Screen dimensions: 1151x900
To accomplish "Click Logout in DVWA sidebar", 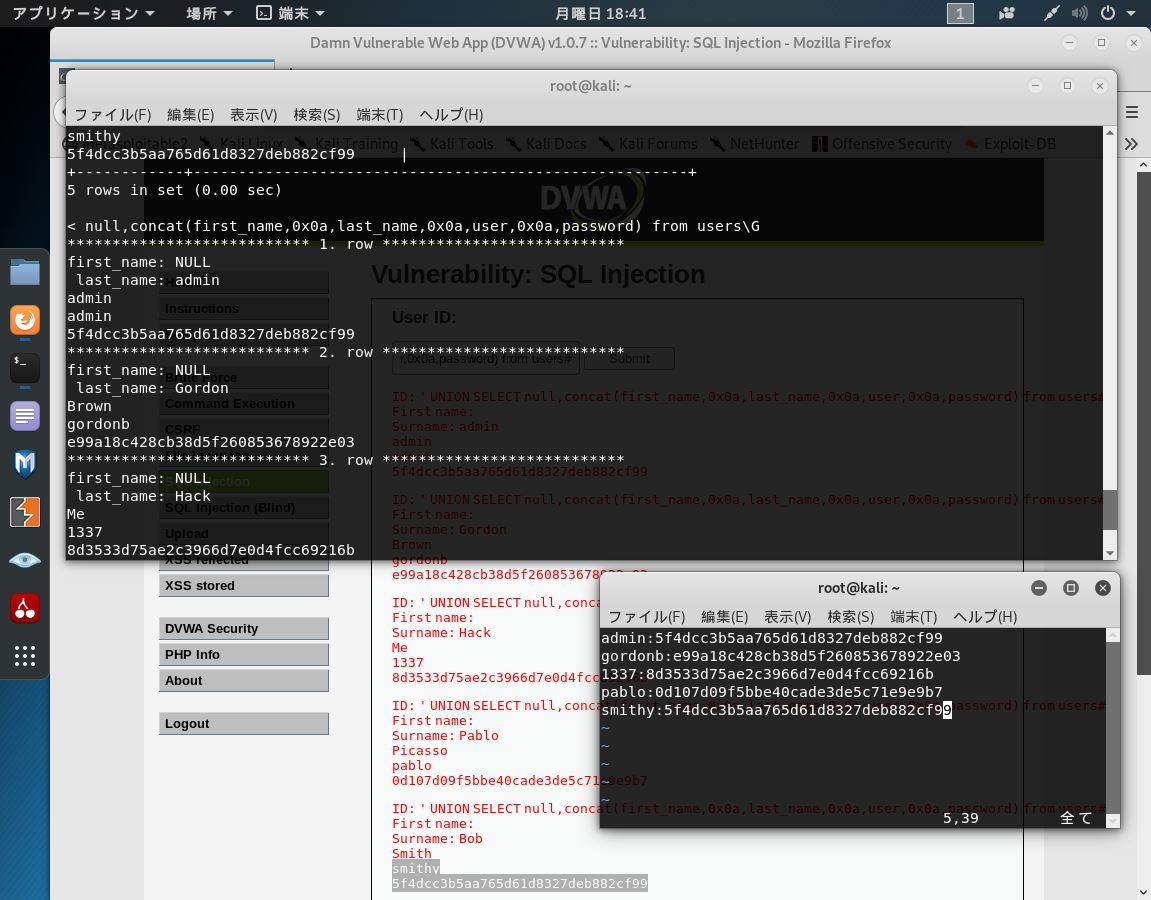I will pos(244,723).
